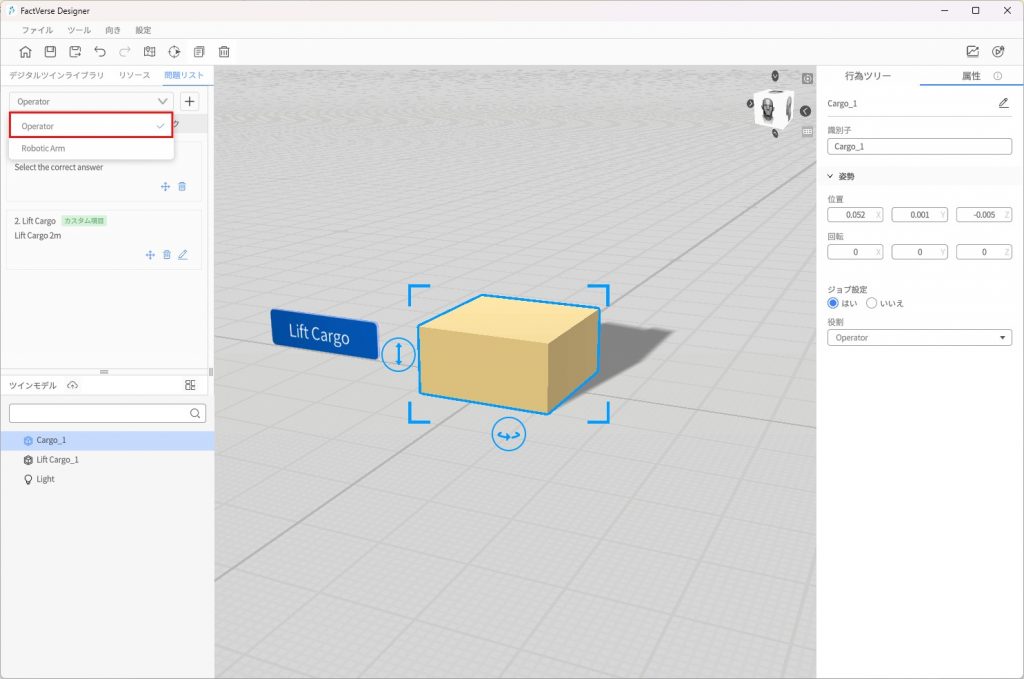Click the Home icon in the toolbar
Image resolution: width=1024 pixels, height=679 pixels.
tap(25, 52)
